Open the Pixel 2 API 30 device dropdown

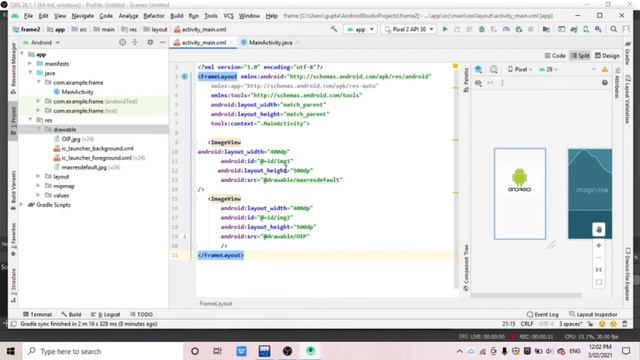pos(409,29)
